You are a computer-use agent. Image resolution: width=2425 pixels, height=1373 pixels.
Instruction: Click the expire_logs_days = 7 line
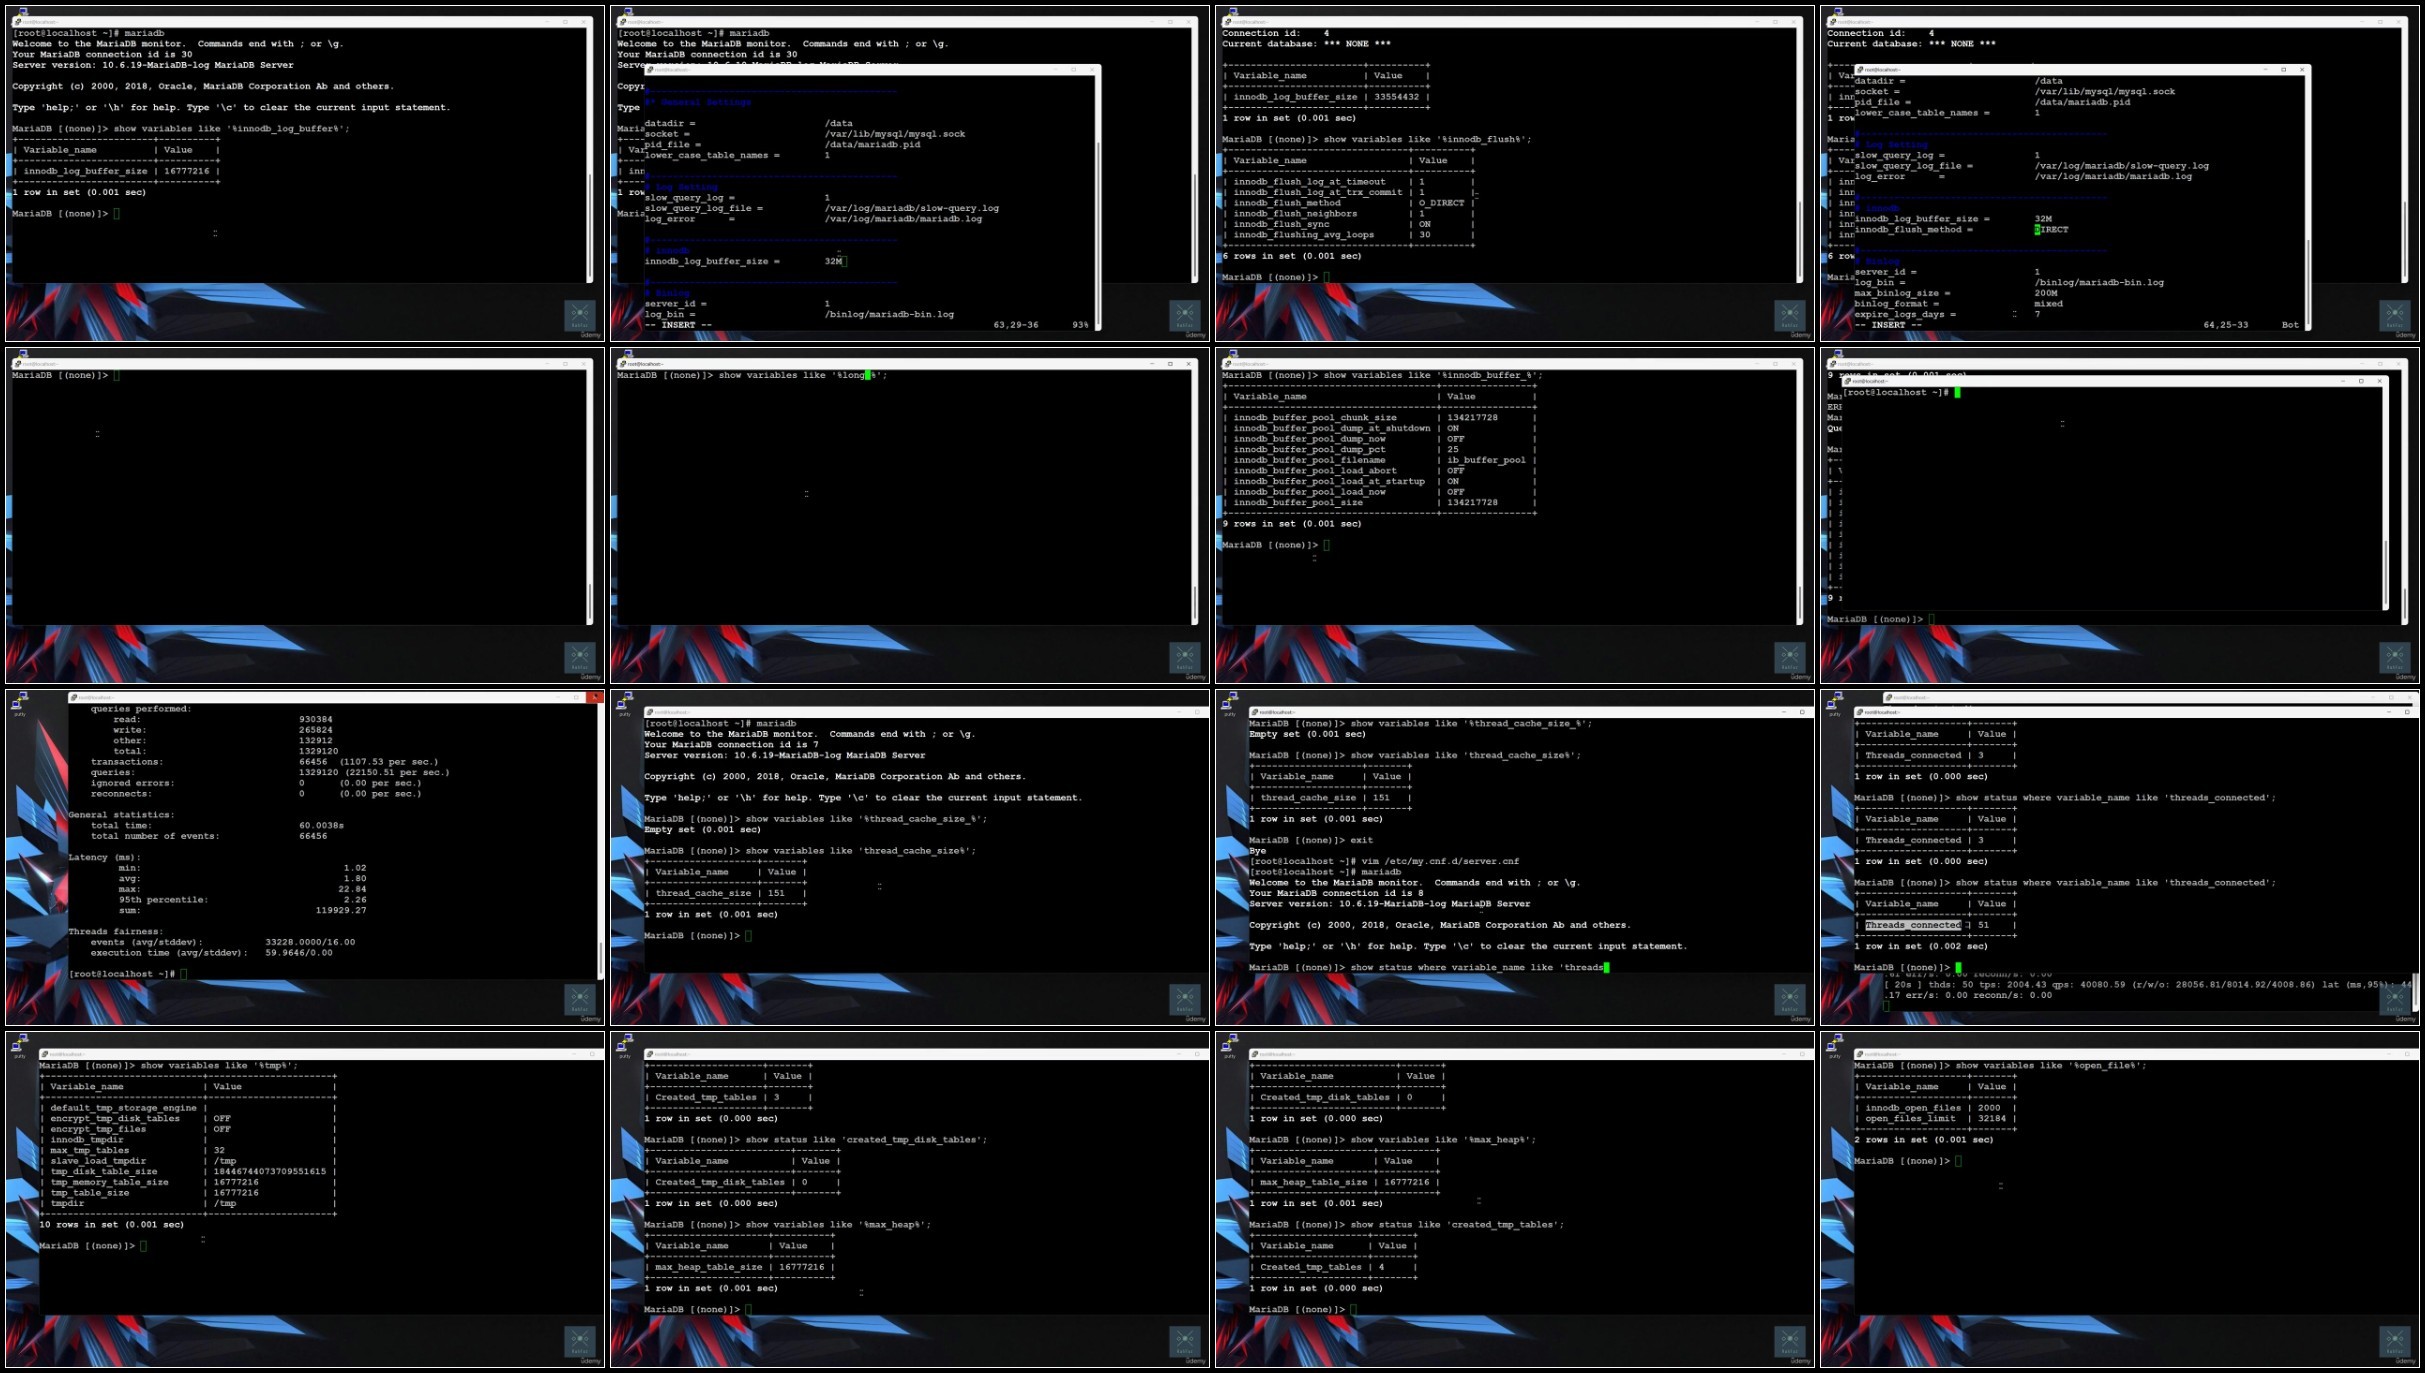(x=1948, y=314)
